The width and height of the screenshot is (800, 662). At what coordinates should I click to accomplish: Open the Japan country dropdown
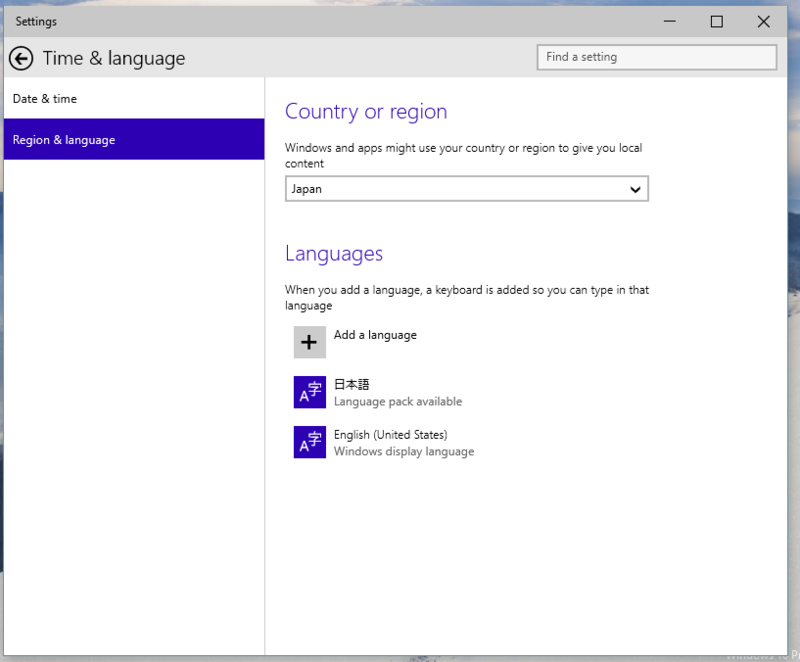coord(466,189)
